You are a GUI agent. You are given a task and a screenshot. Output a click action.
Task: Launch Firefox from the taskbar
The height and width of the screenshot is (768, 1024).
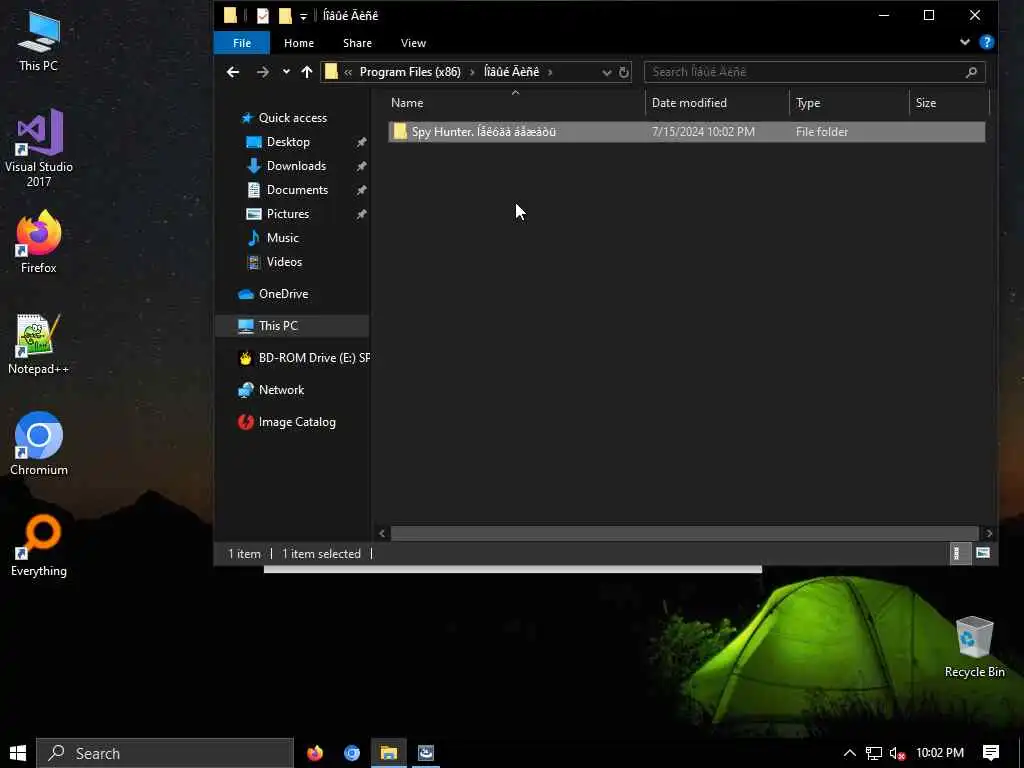[x=315, y=753]
